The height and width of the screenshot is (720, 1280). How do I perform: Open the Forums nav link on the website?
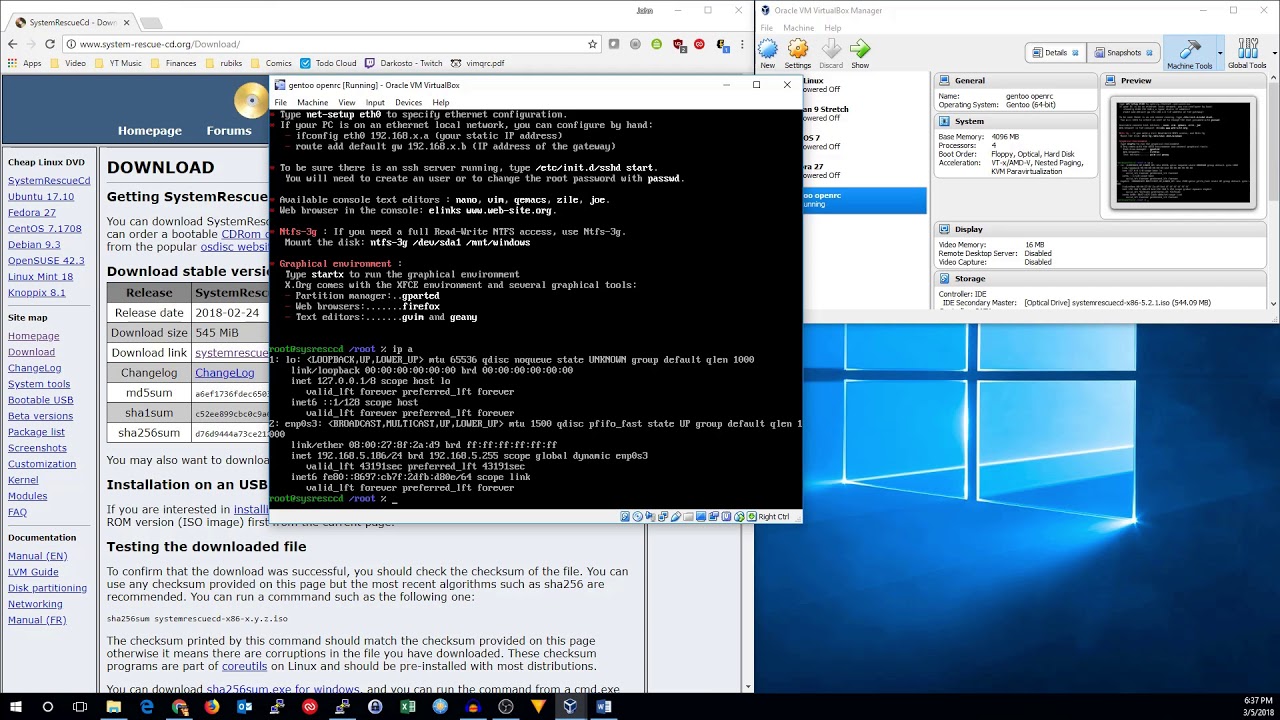coord(229,130)
